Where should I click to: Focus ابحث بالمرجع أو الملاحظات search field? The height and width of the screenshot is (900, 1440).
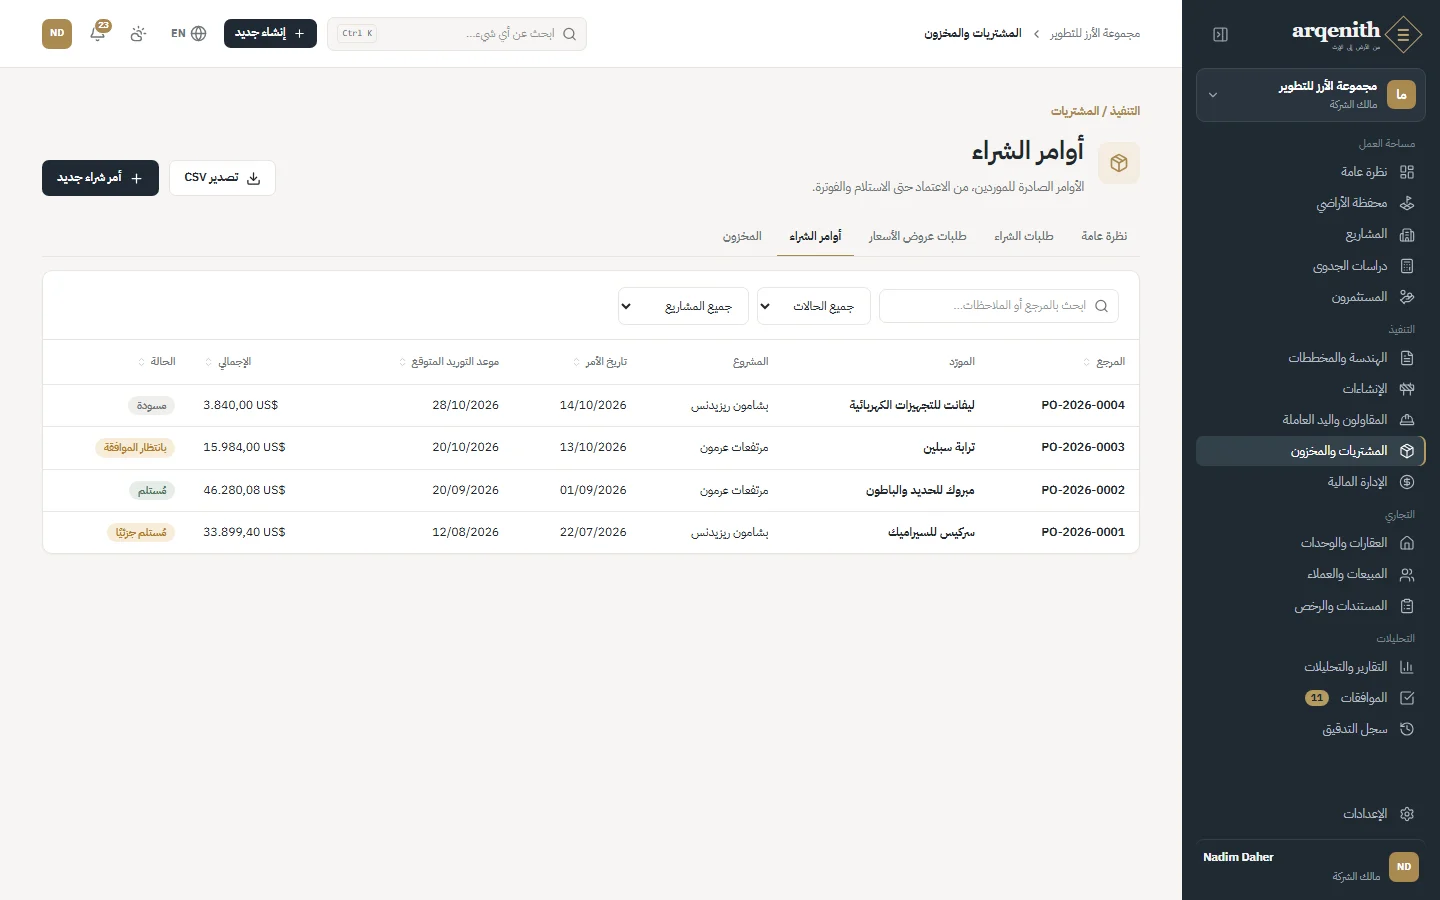tap(999, 306)
